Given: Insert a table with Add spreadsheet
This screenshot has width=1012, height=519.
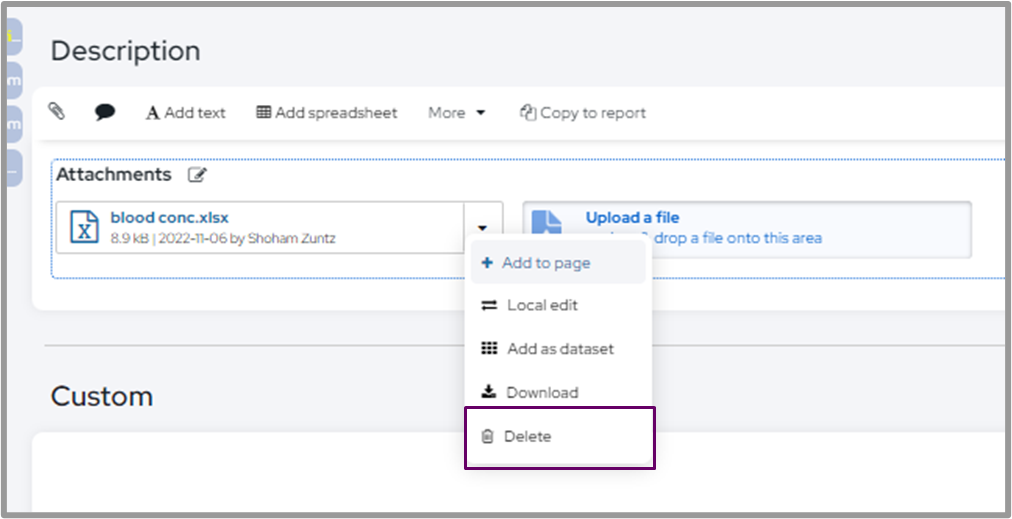Looking at the screenshot, I should pyautogui.click(x=327, y=113).
